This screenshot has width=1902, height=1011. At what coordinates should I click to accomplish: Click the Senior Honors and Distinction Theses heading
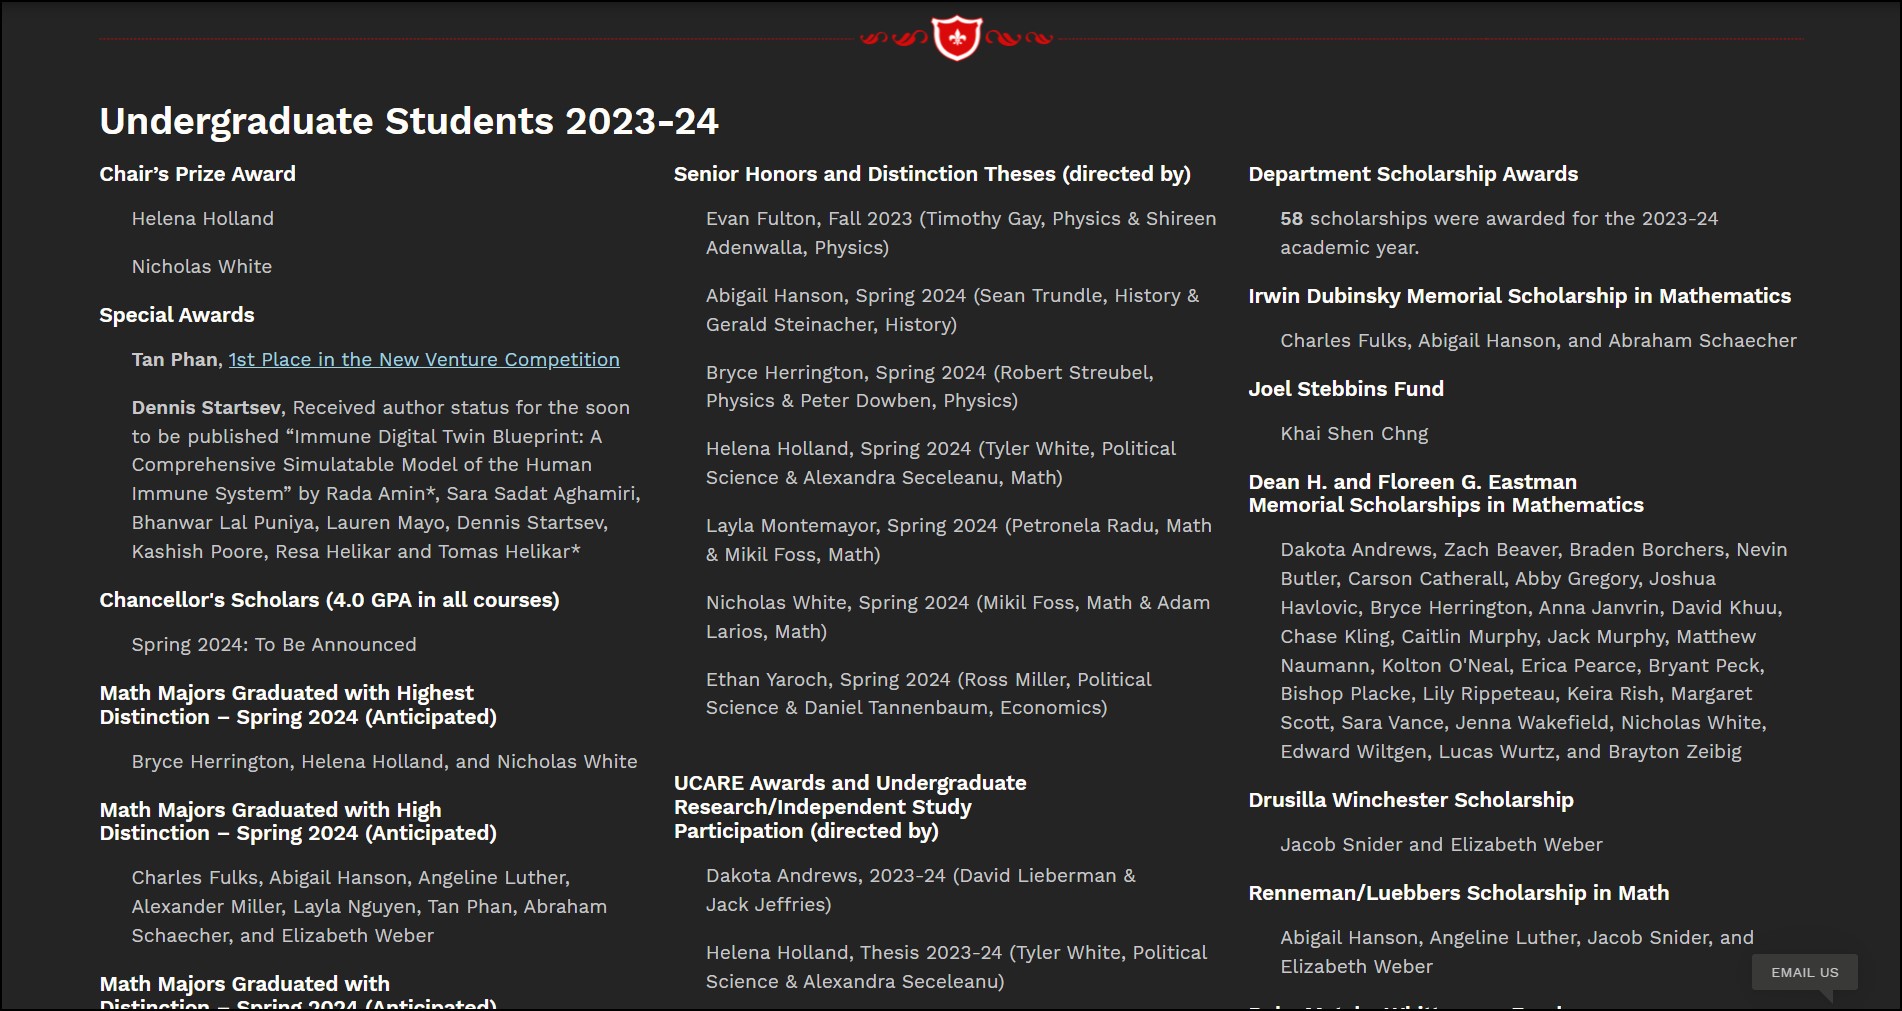(x=931, y=174)
